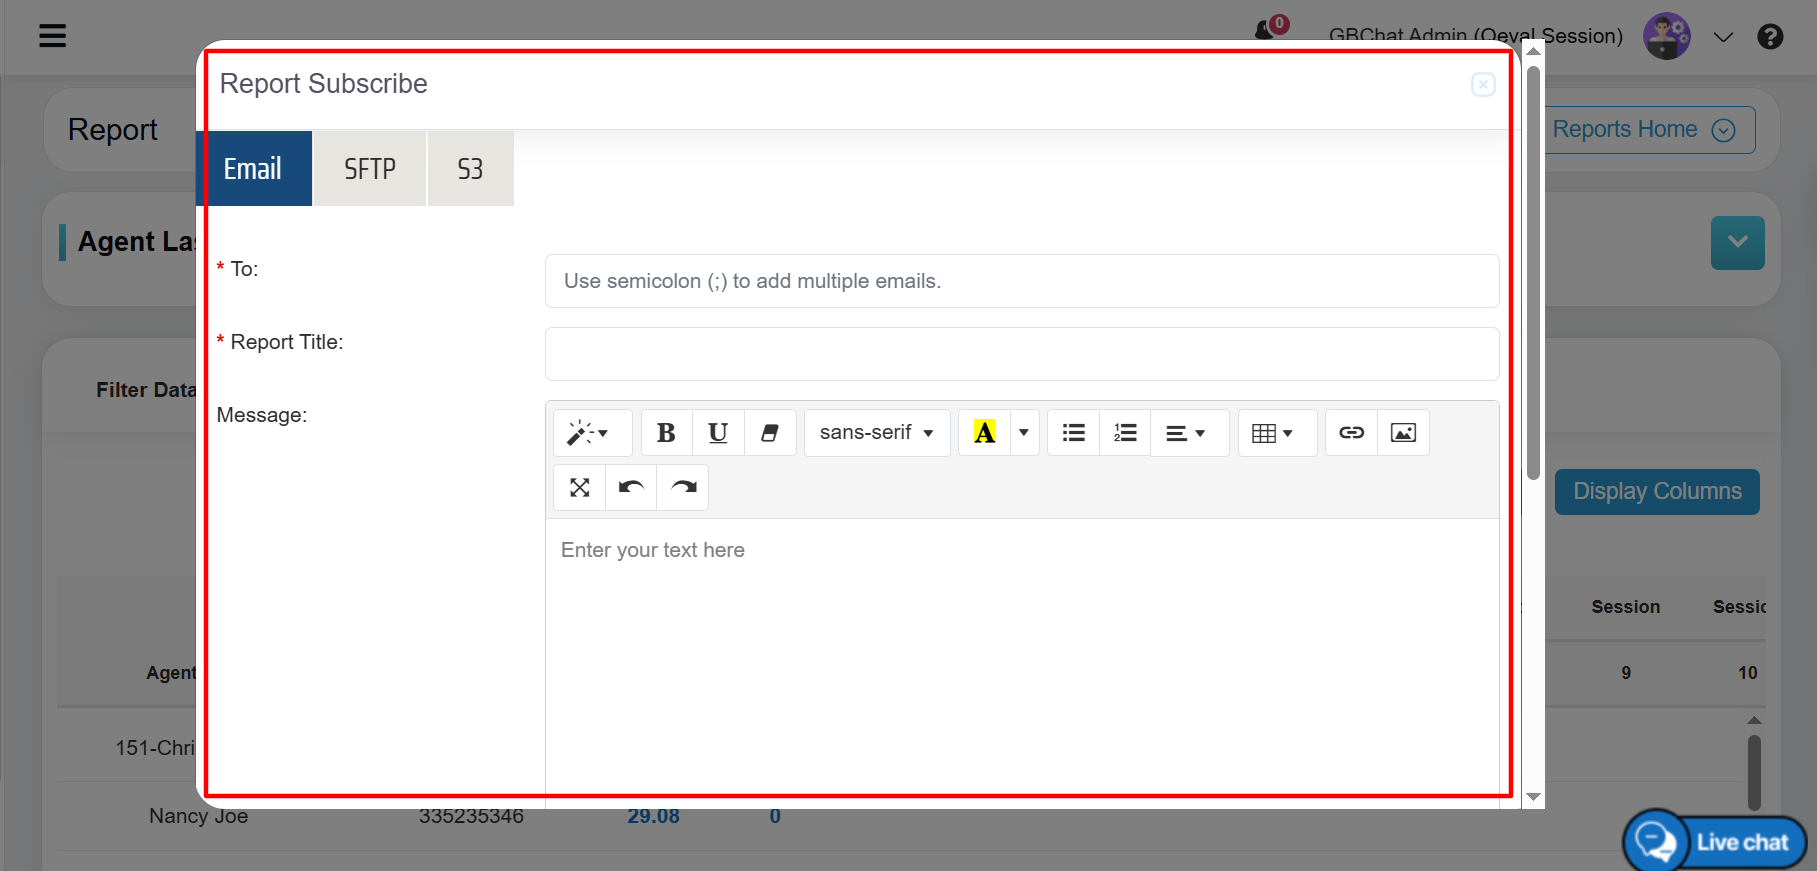The height and width of the screenshot is (871, 1817).
Task: Apply the yellow highlight text color
Action: (984, 433)
